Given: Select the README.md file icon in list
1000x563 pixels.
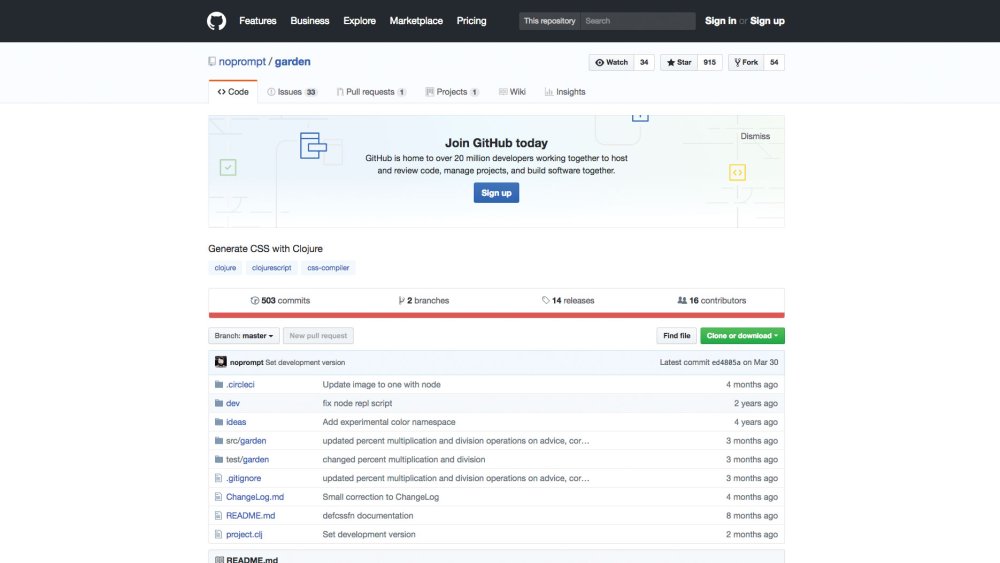Looking at the screenshot, I should [x=219, y=515].
